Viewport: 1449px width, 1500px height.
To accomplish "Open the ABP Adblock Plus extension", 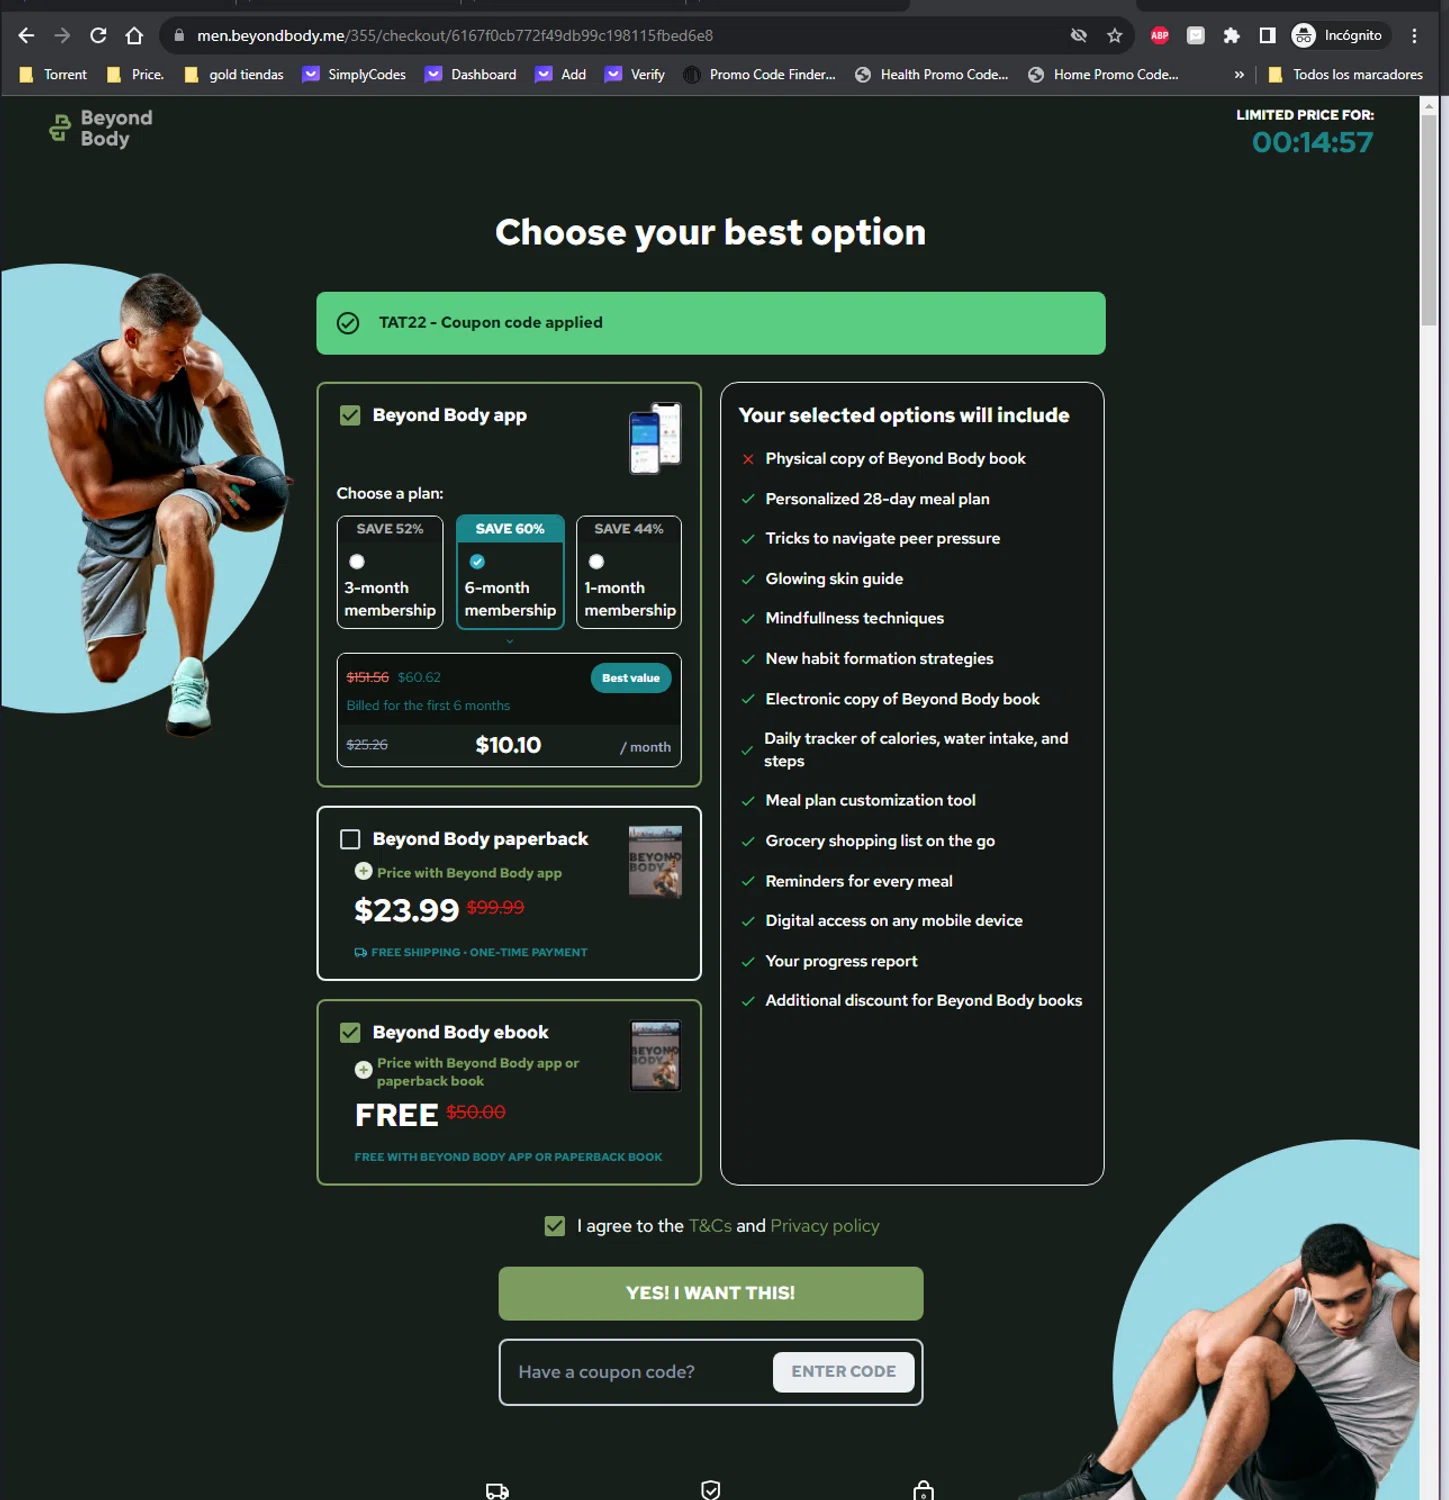I will pos(1159,36).
